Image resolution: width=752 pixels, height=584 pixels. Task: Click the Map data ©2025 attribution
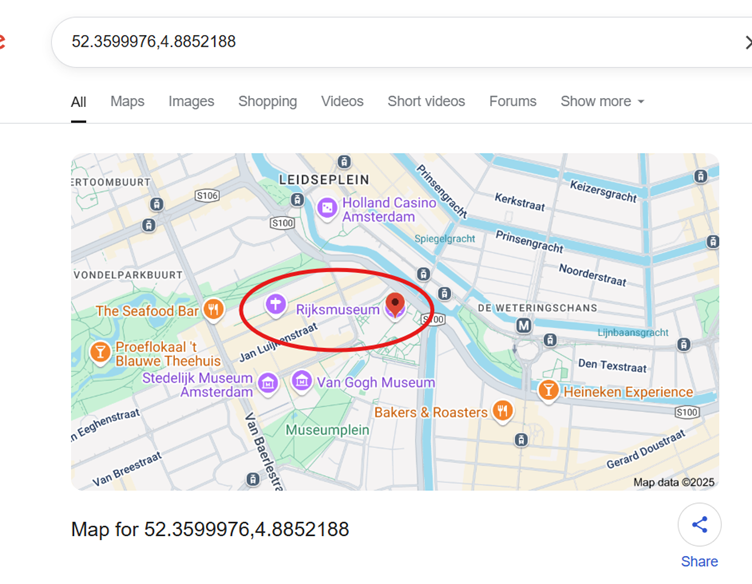(x=673, y=482)
